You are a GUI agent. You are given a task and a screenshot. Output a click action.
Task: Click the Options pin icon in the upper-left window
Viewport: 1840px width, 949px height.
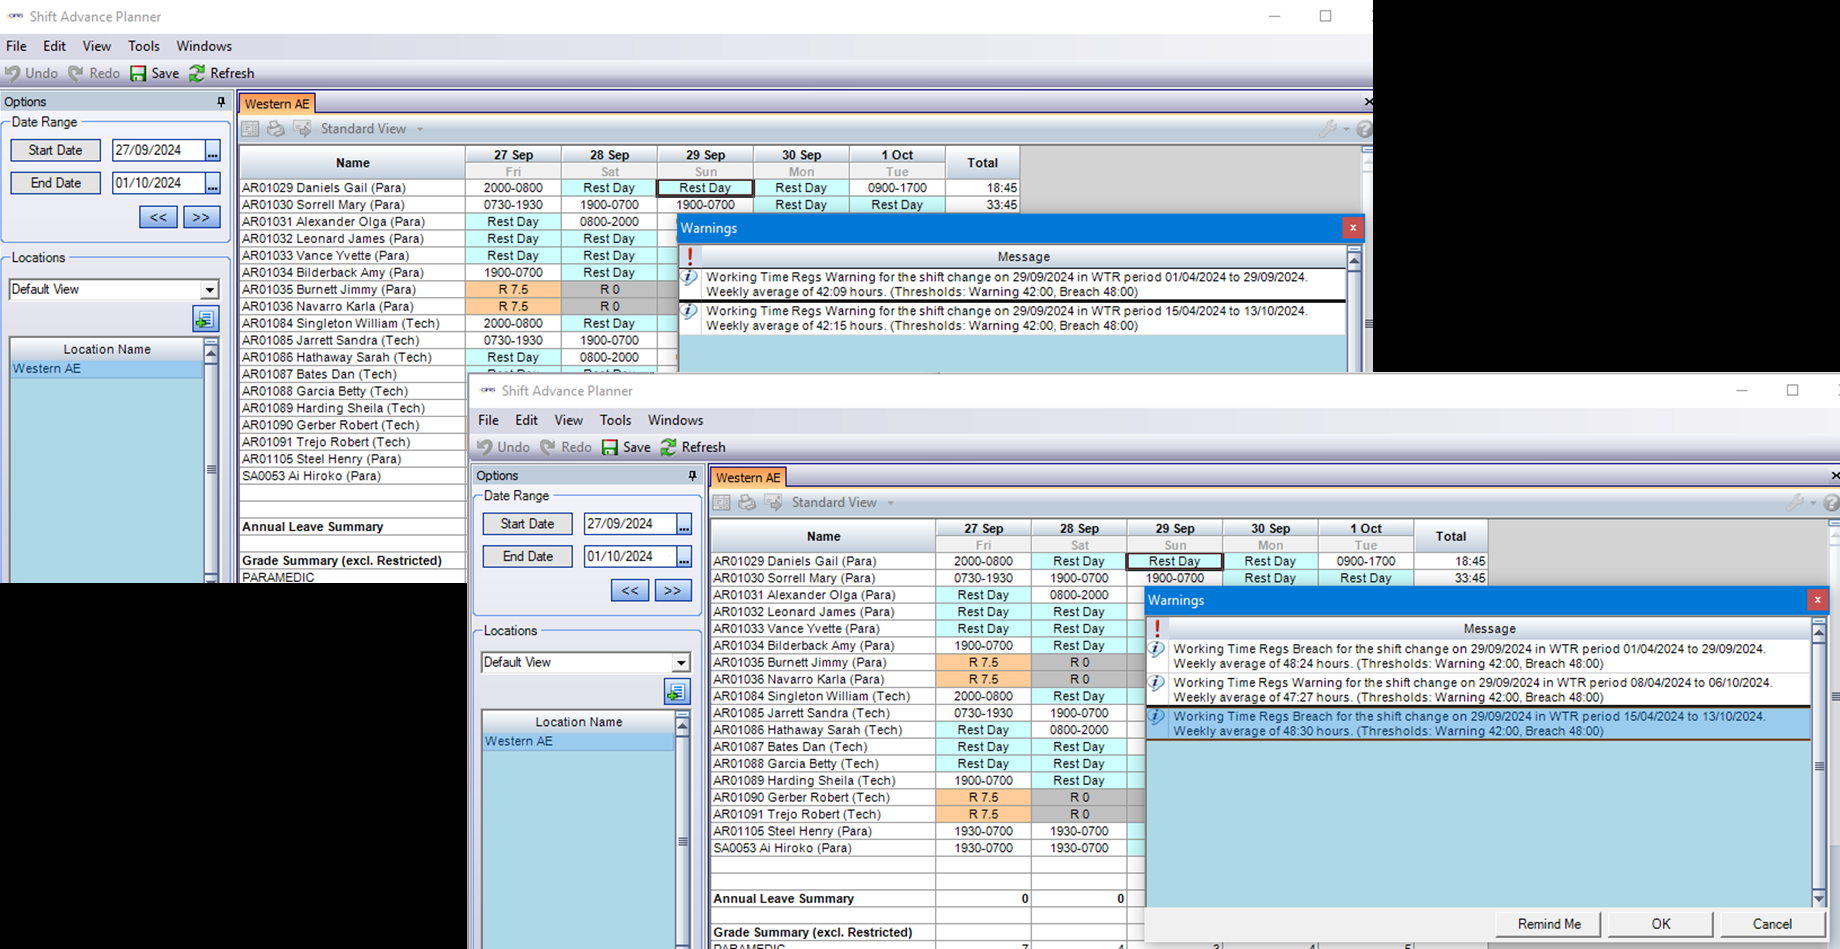[221, 102]
